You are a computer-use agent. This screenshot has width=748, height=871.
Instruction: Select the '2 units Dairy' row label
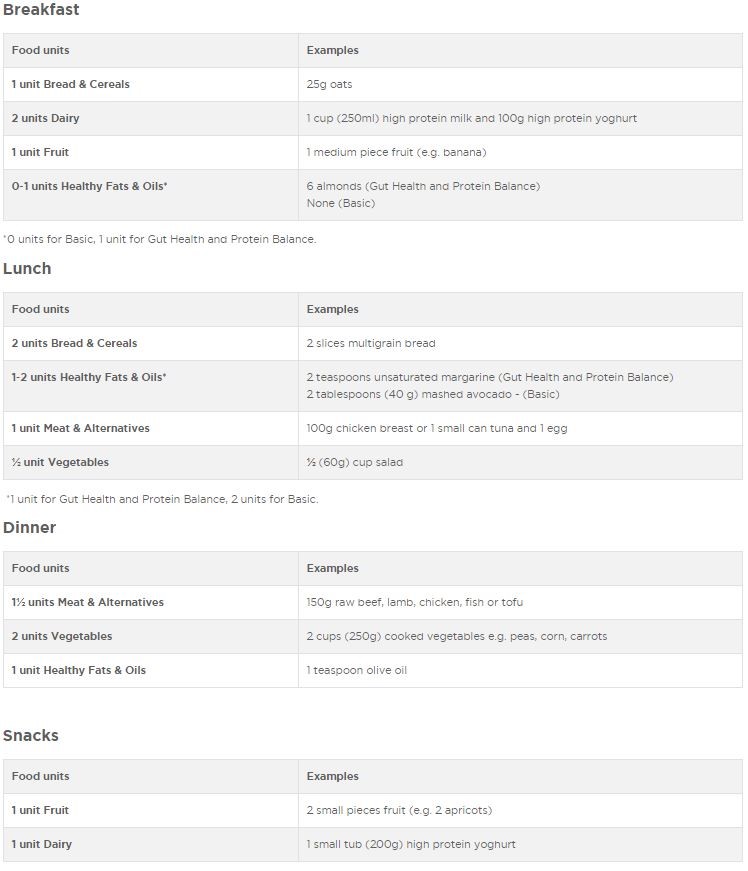(x=46, y=119)
